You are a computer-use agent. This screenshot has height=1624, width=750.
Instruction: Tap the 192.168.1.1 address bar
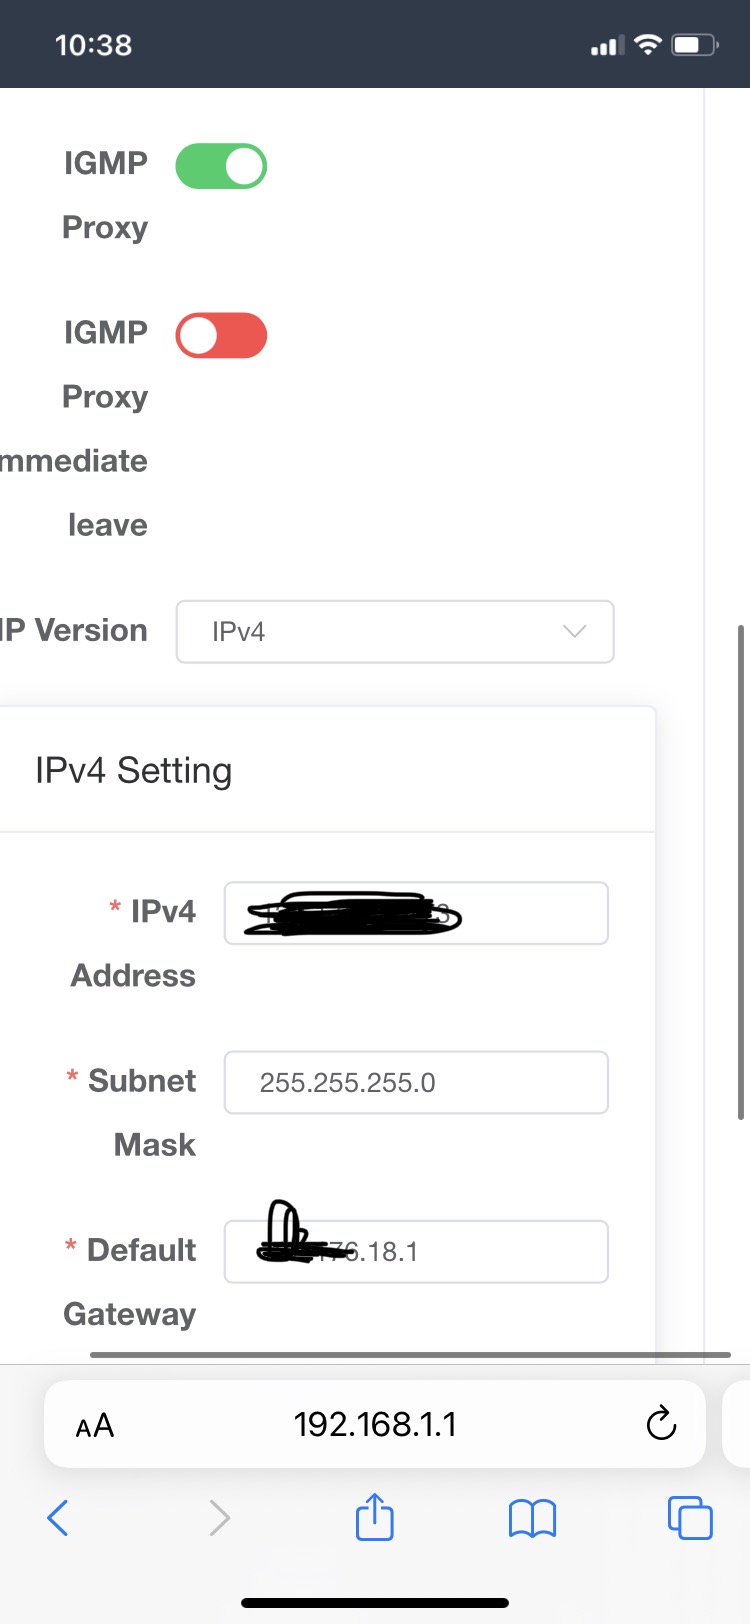pyautogui.click(x=375, y=1424)
